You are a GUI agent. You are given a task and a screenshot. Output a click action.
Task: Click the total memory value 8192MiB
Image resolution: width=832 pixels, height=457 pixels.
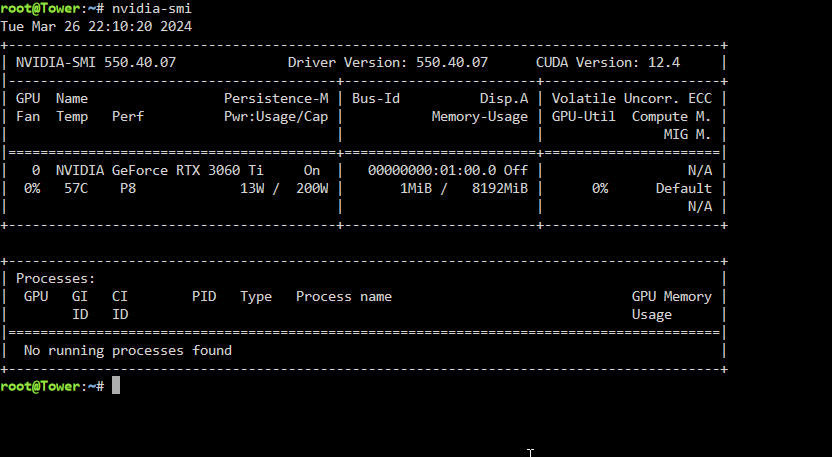tap(500, 188)
